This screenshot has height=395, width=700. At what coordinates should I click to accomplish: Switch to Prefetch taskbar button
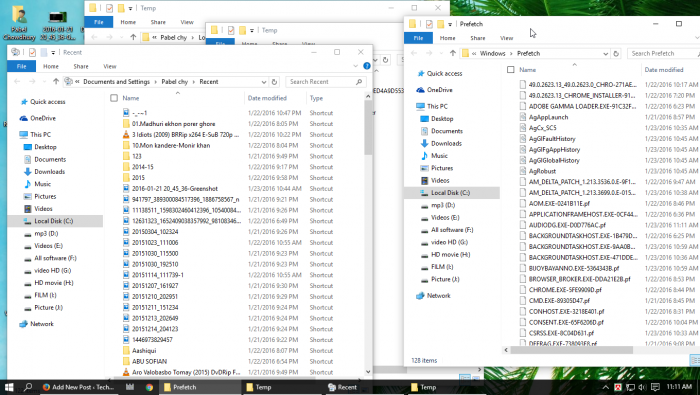point(200,387)
